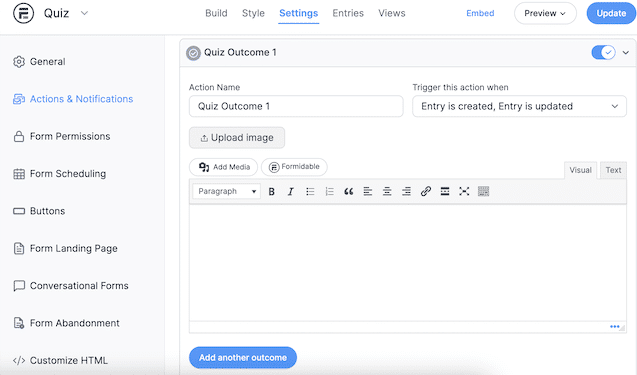Toggle fullscreen editor mode
This screenshot has height=375, width=637.
point(464,191)
